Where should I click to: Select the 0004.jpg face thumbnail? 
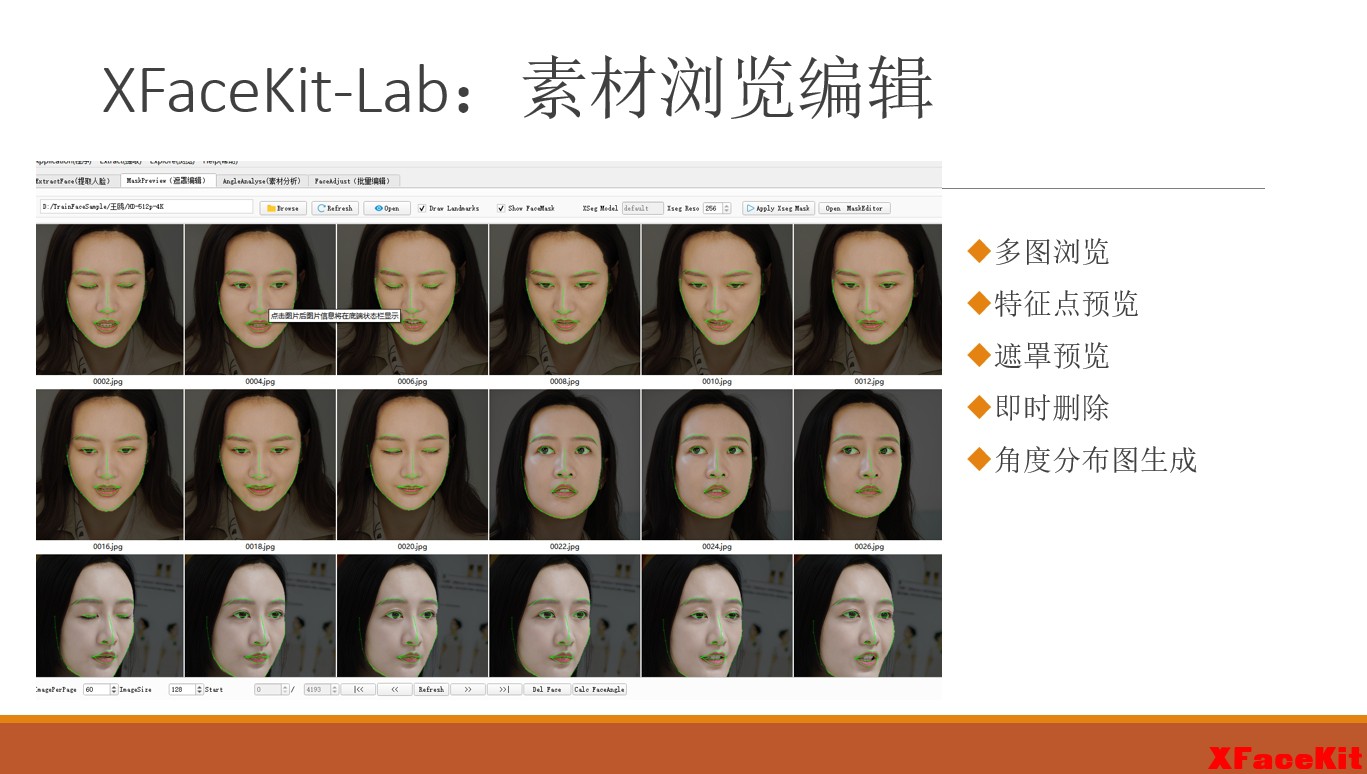click(x=260, y=299)
